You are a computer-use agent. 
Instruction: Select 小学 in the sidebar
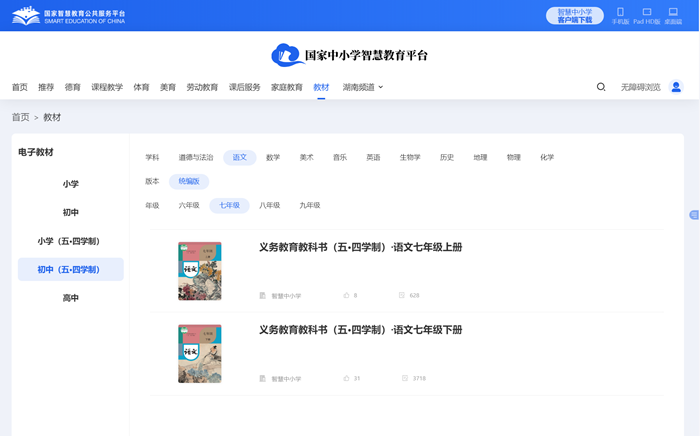pyautogui.click(x=71, y=184)
